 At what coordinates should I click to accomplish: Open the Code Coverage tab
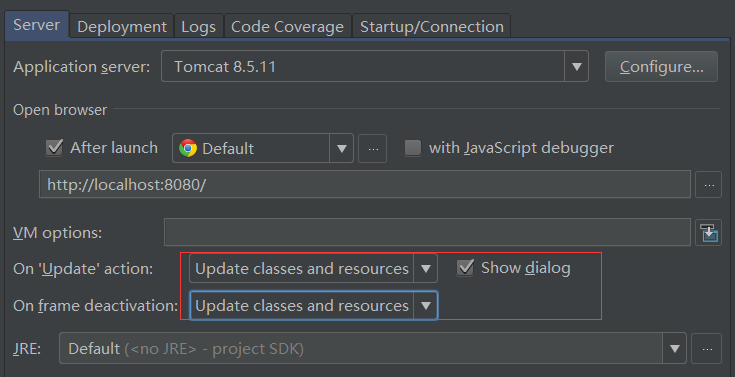pos(287,26)
